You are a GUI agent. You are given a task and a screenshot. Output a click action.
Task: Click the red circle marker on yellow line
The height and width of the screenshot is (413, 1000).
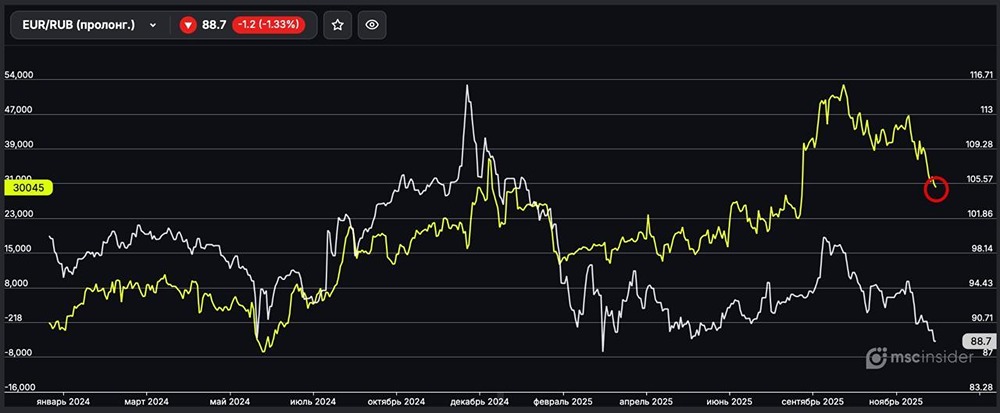(x=935, y=188)
